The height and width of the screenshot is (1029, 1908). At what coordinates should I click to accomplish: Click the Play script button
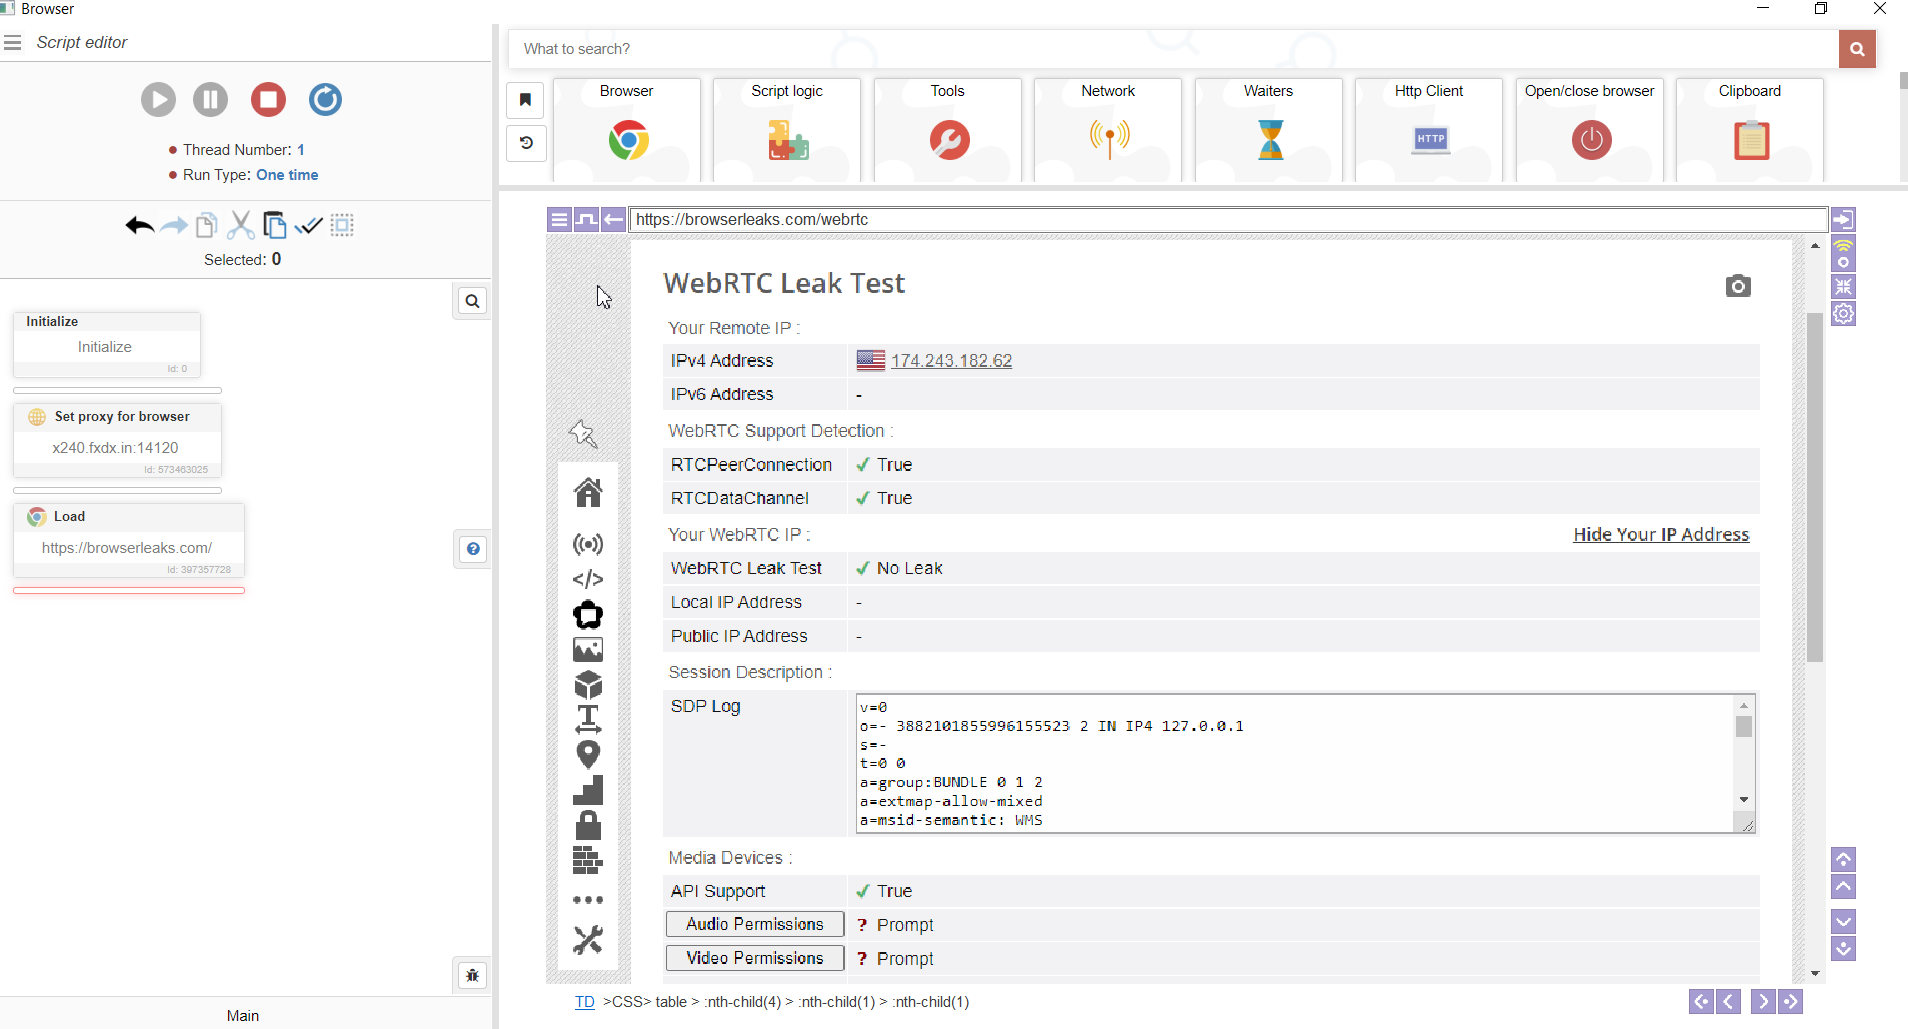click(158, 100)
